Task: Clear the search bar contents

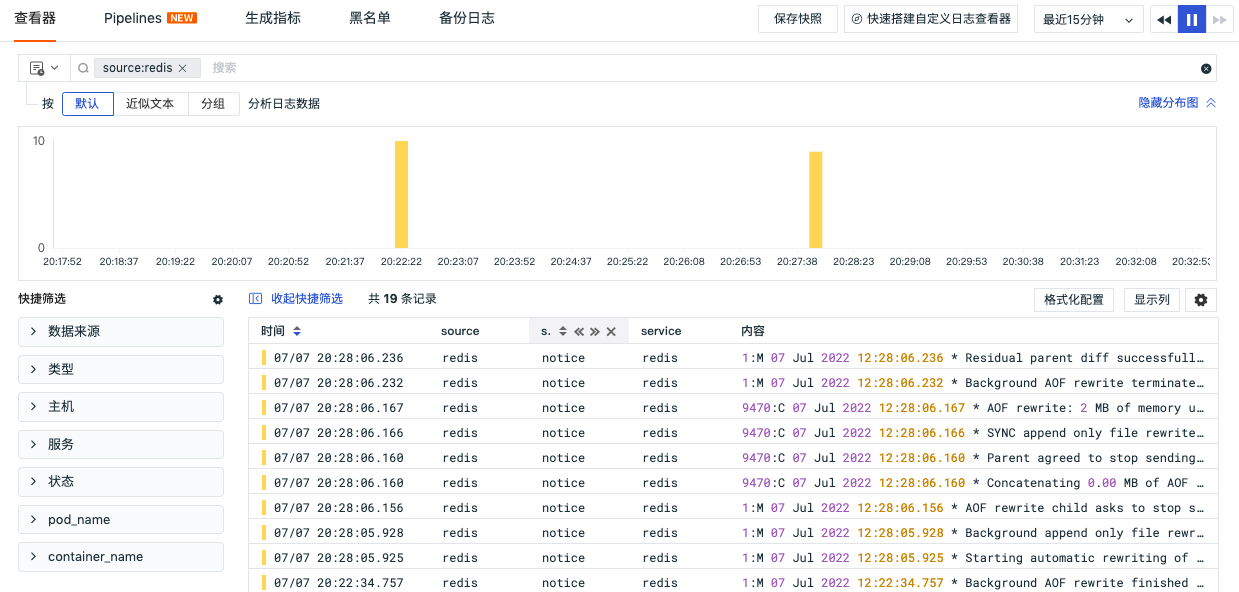Action: point(1206,68)
